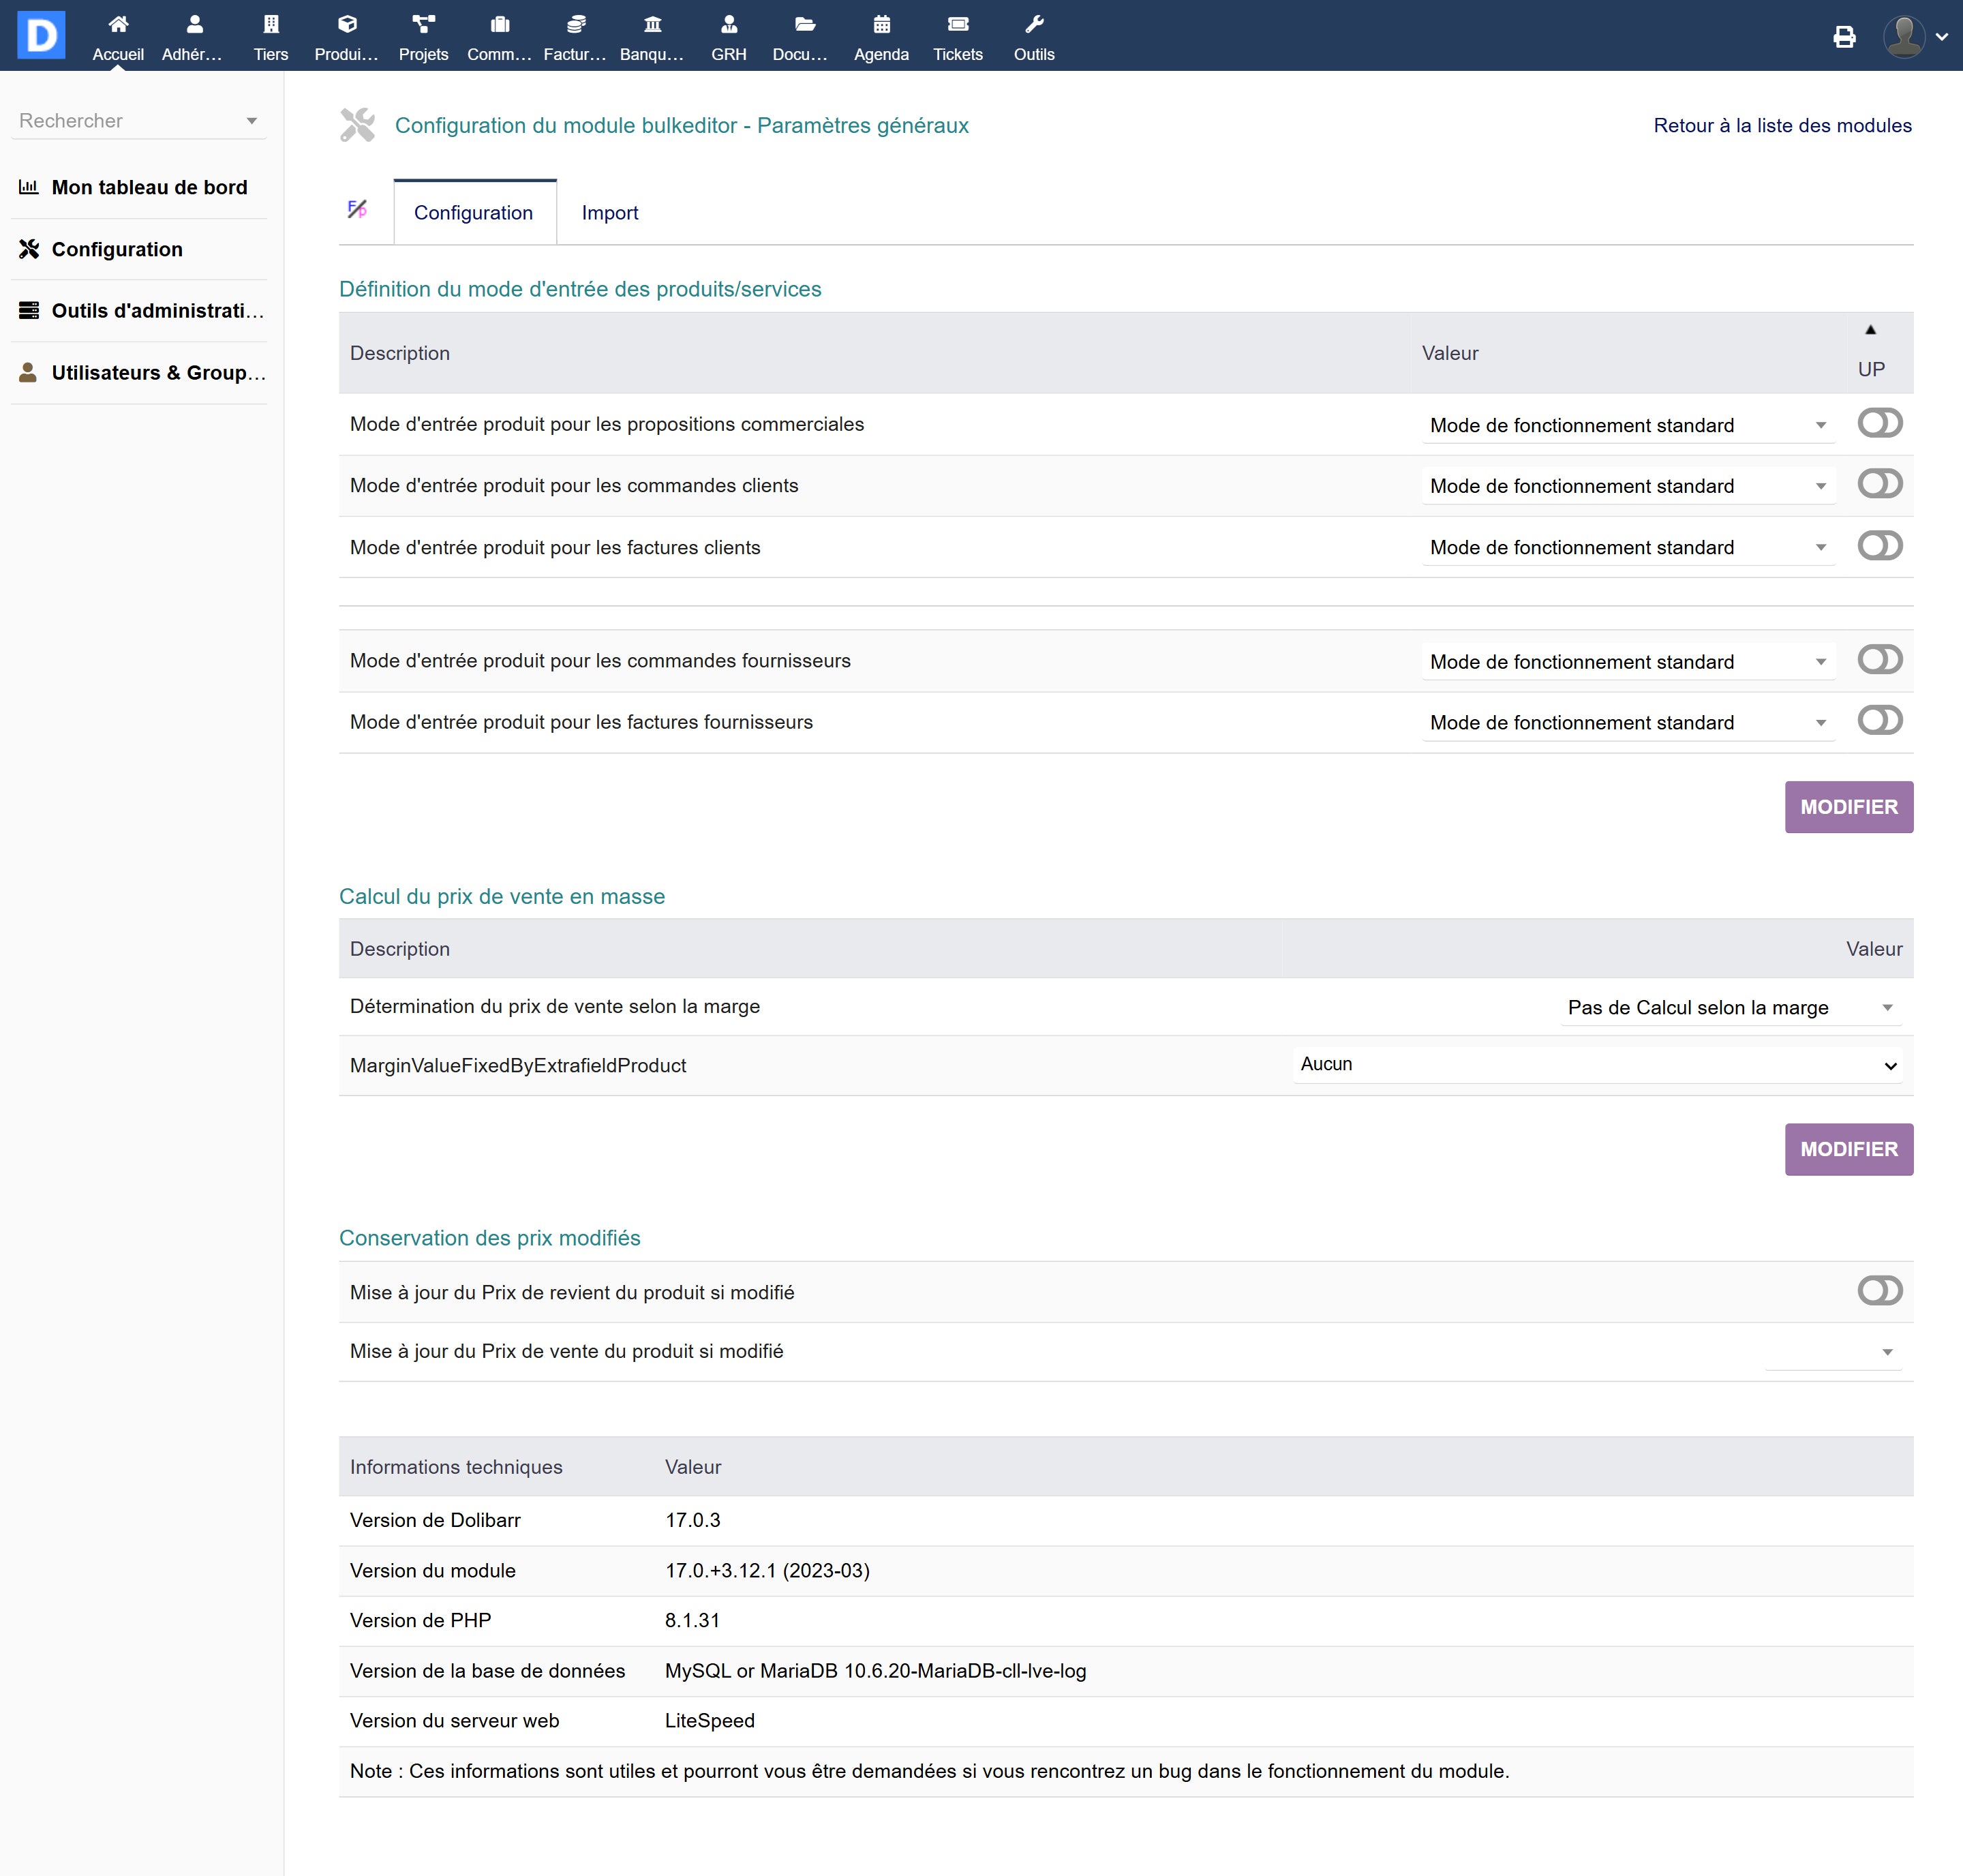The height and width of the screenshot is (1876, 1963).
Task: Open the Banques bank icon
Action: 652,25
